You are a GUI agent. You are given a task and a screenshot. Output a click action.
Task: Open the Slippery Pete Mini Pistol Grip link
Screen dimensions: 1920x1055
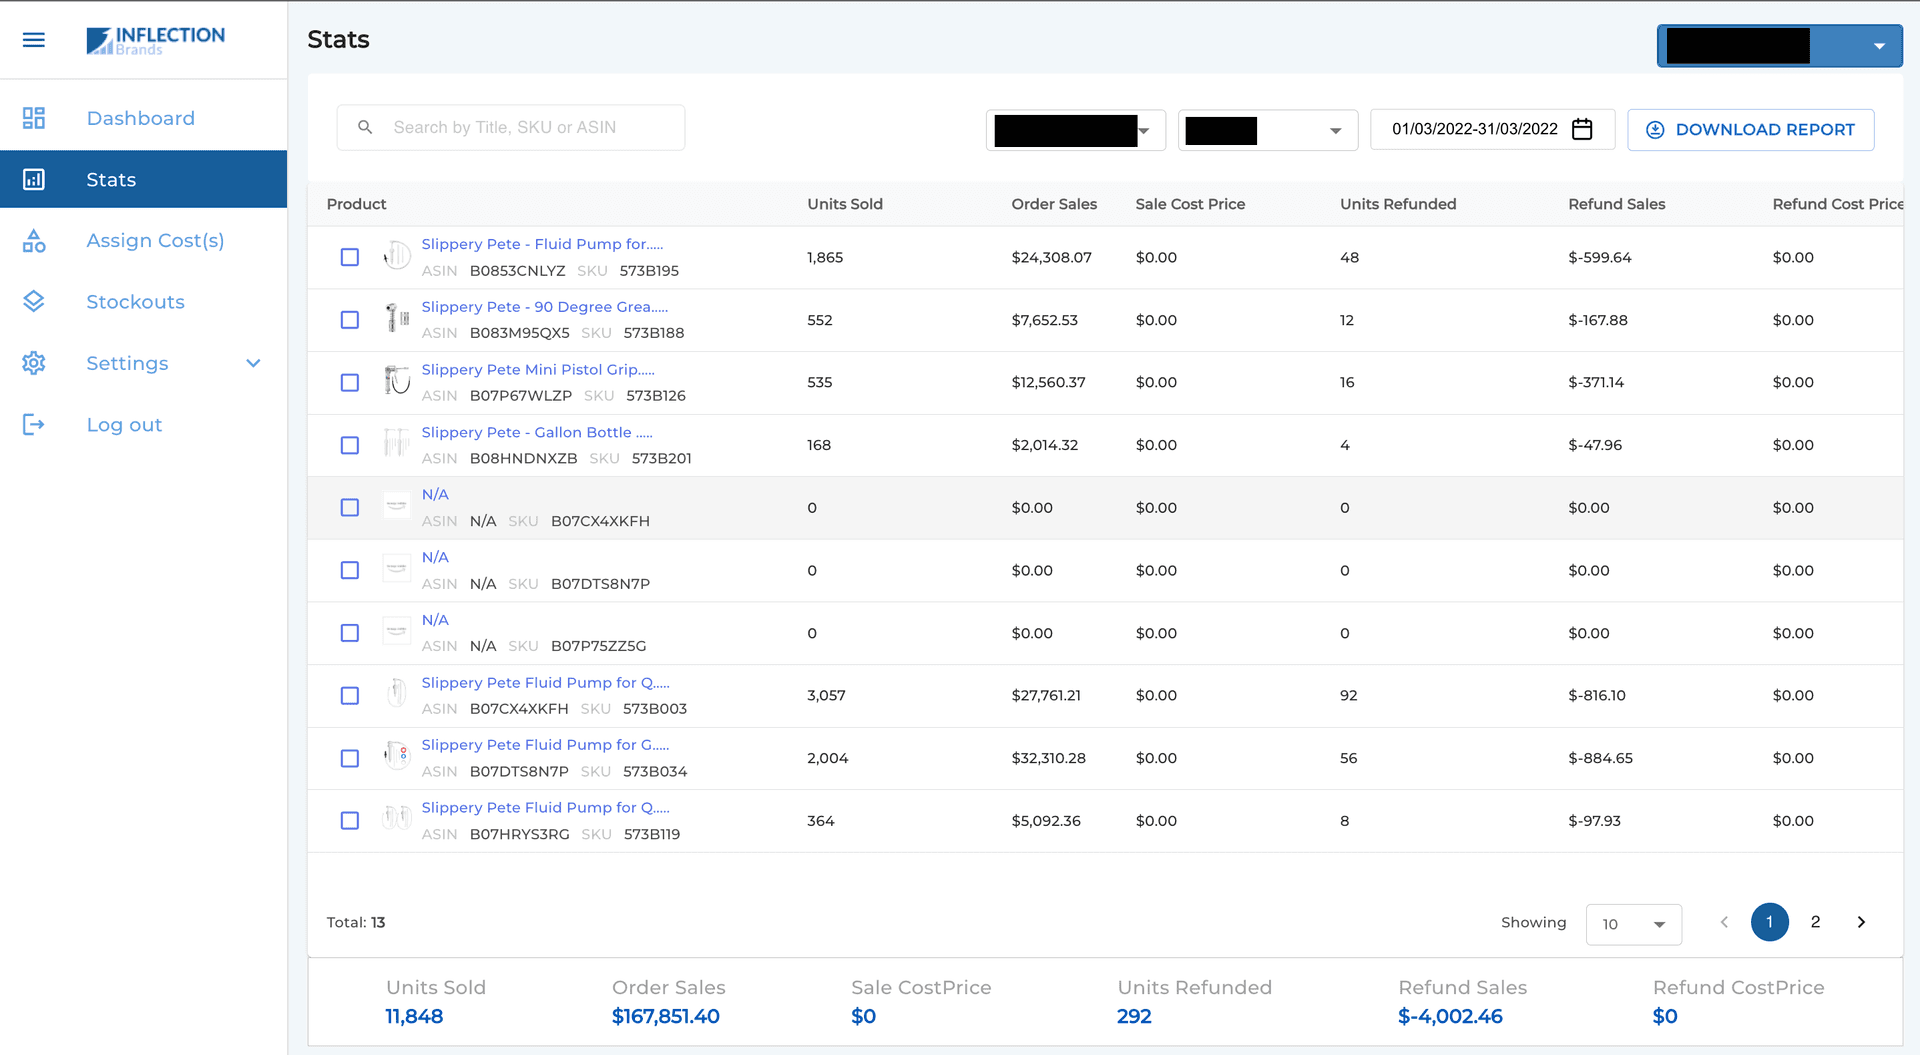pos(537,369)
